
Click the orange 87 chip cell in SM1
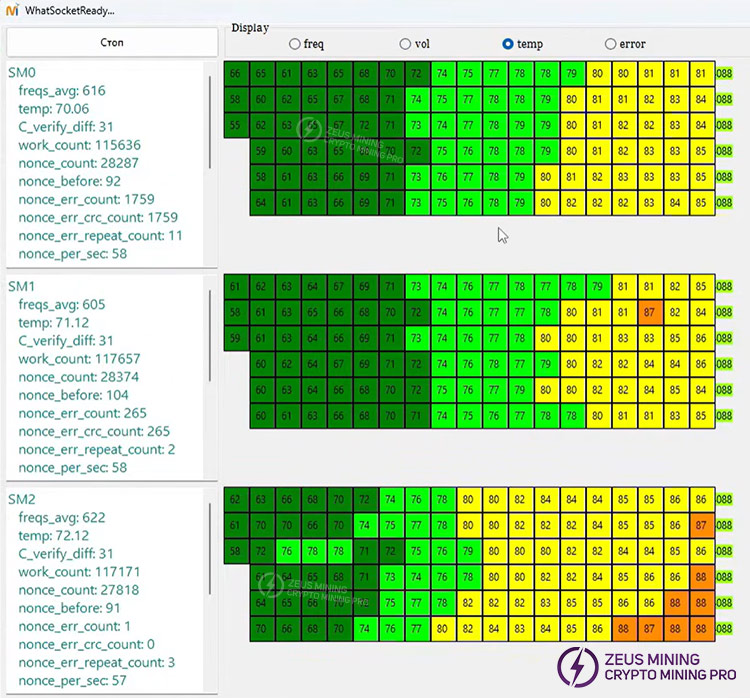pos(650,312)
